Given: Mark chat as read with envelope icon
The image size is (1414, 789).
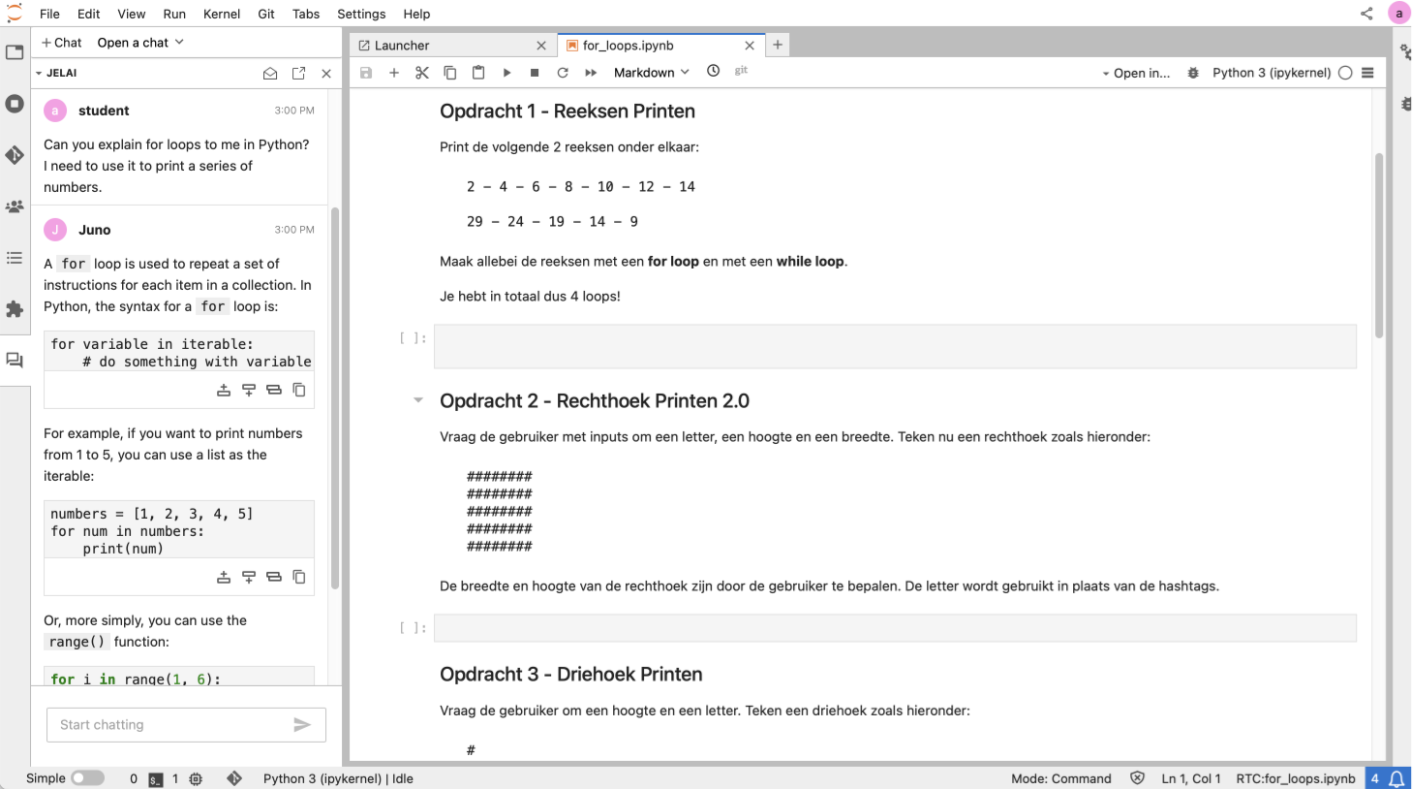Looking at the screenshot, I should click(270, 74).
